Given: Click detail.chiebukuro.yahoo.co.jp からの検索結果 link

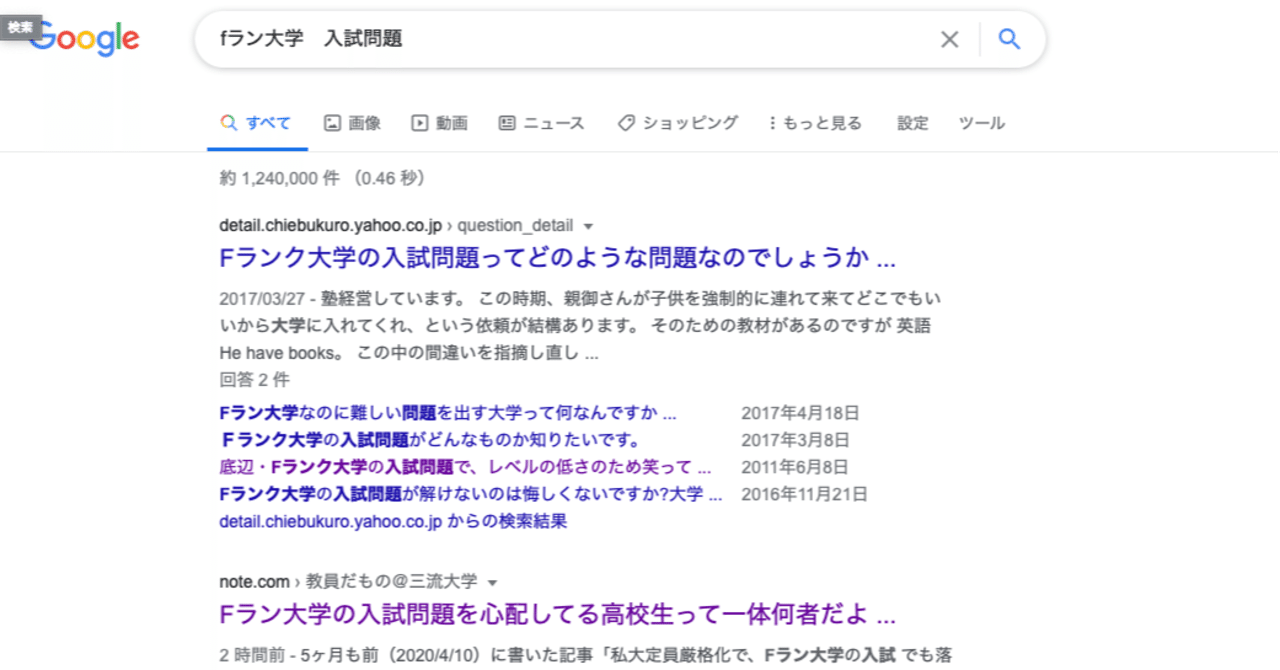Looking at the screenshot, I should point(393,521).
